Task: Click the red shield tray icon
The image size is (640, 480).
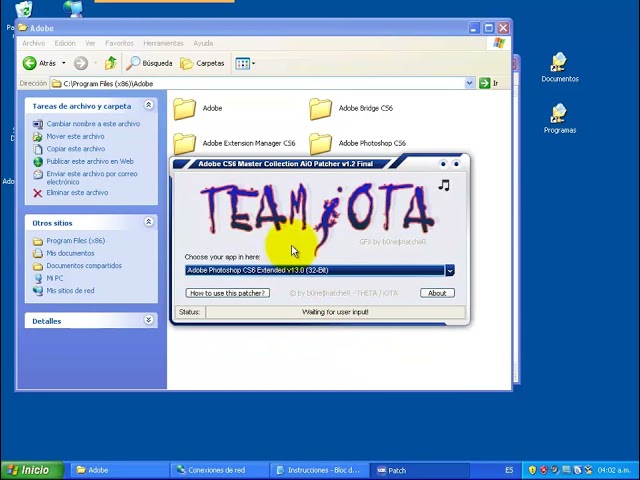Action: pos(544,470)
